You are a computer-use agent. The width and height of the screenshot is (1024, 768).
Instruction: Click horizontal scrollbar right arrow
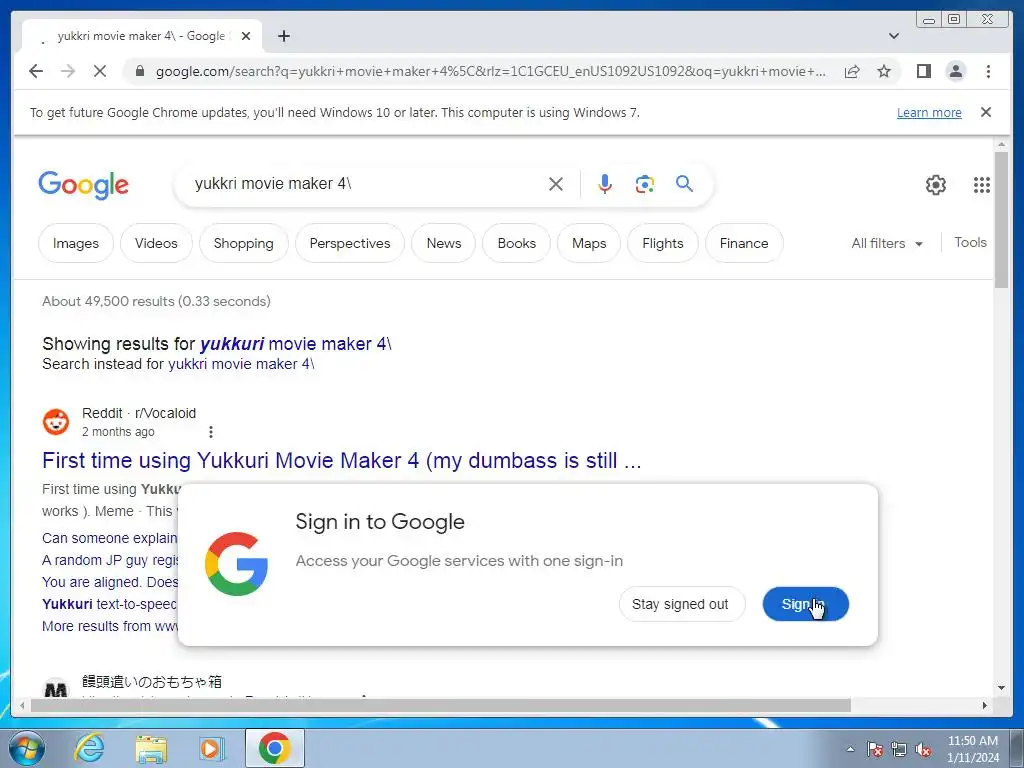(985, 705)
